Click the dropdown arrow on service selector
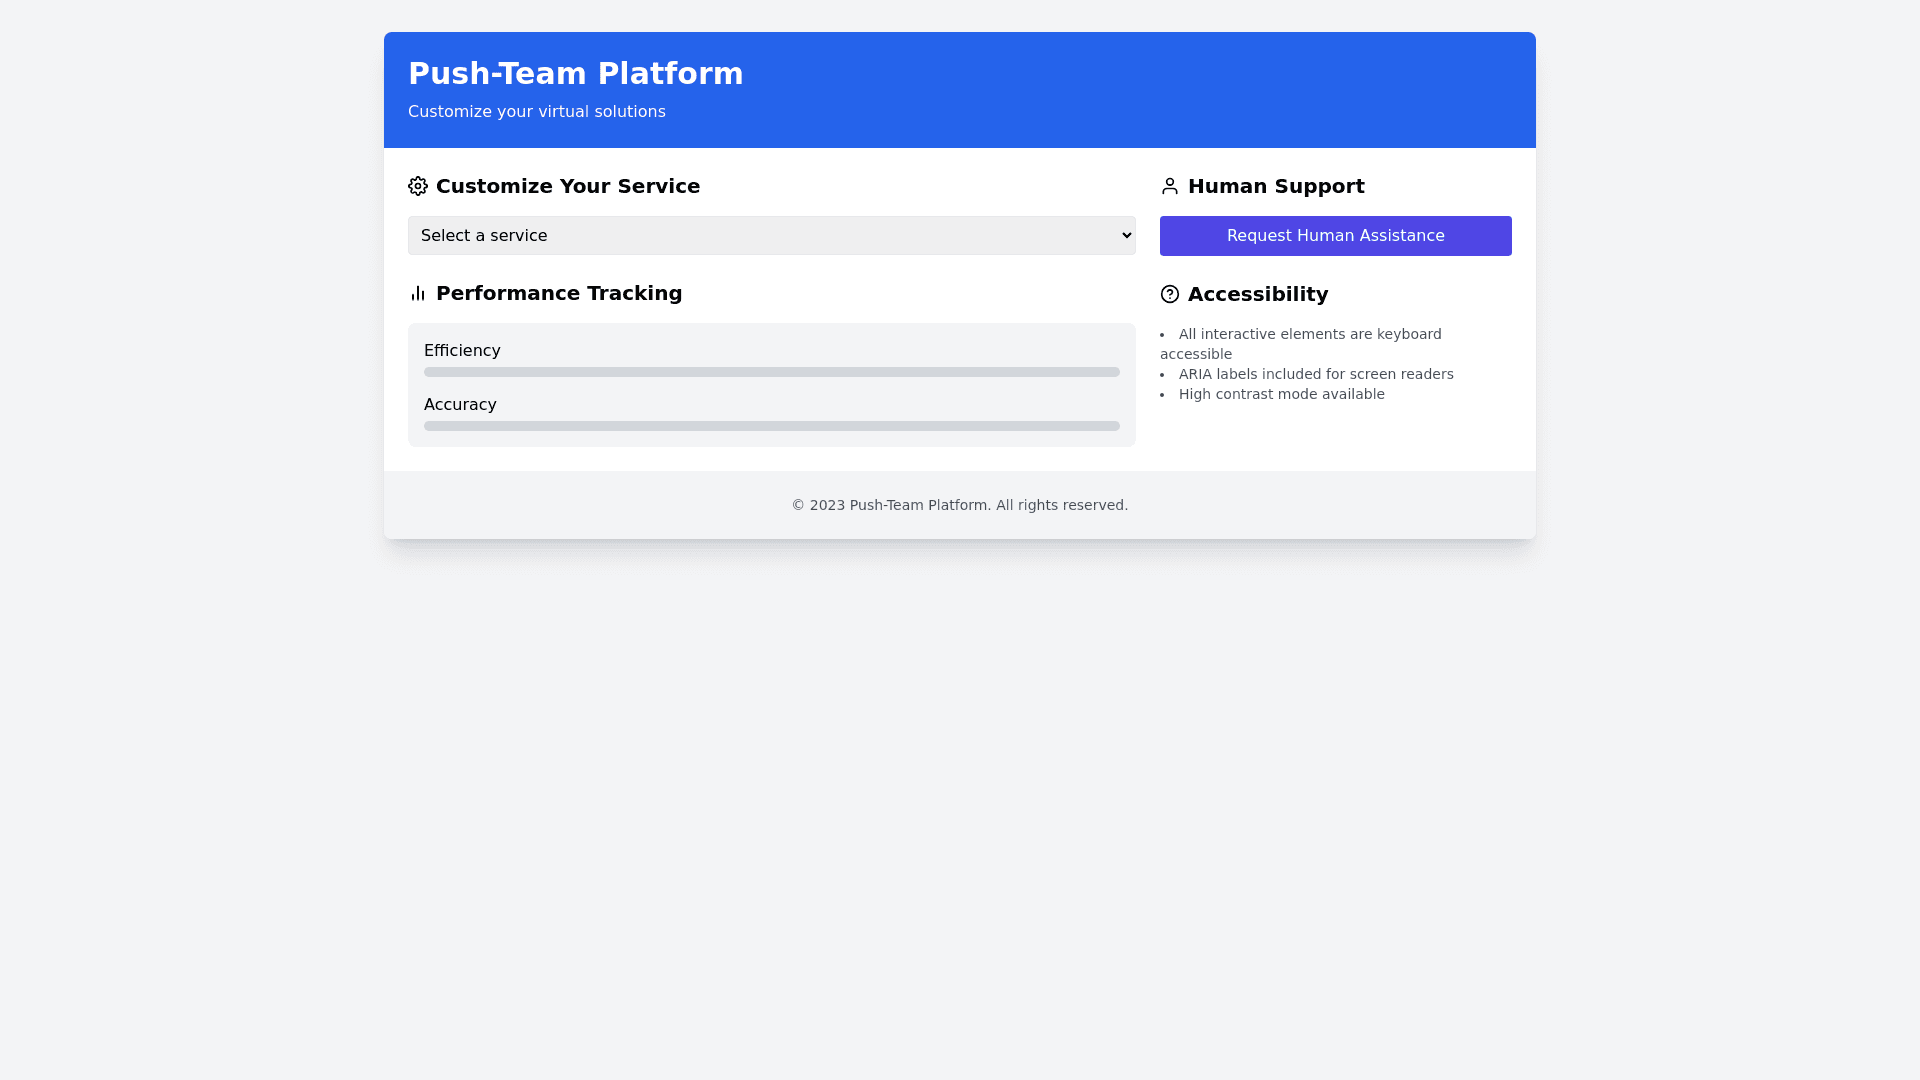 pos(1127,236)
